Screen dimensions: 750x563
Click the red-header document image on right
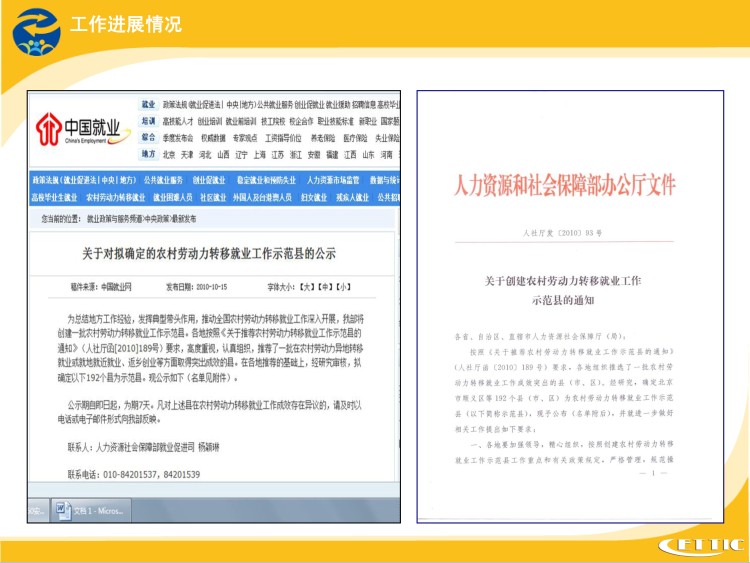tap(572, 305)
